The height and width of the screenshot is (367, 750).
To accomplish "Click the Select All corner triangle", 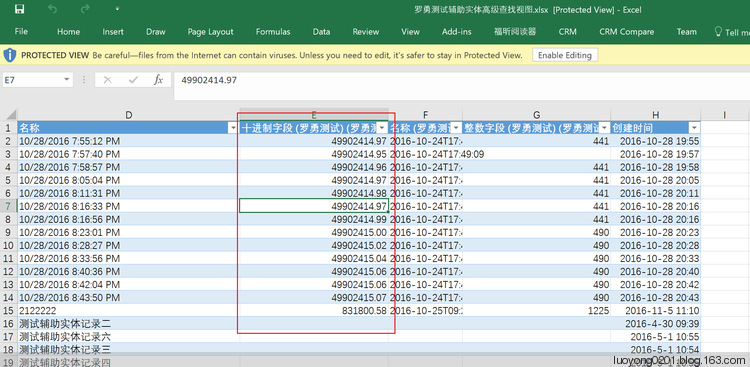I will 11,115.
